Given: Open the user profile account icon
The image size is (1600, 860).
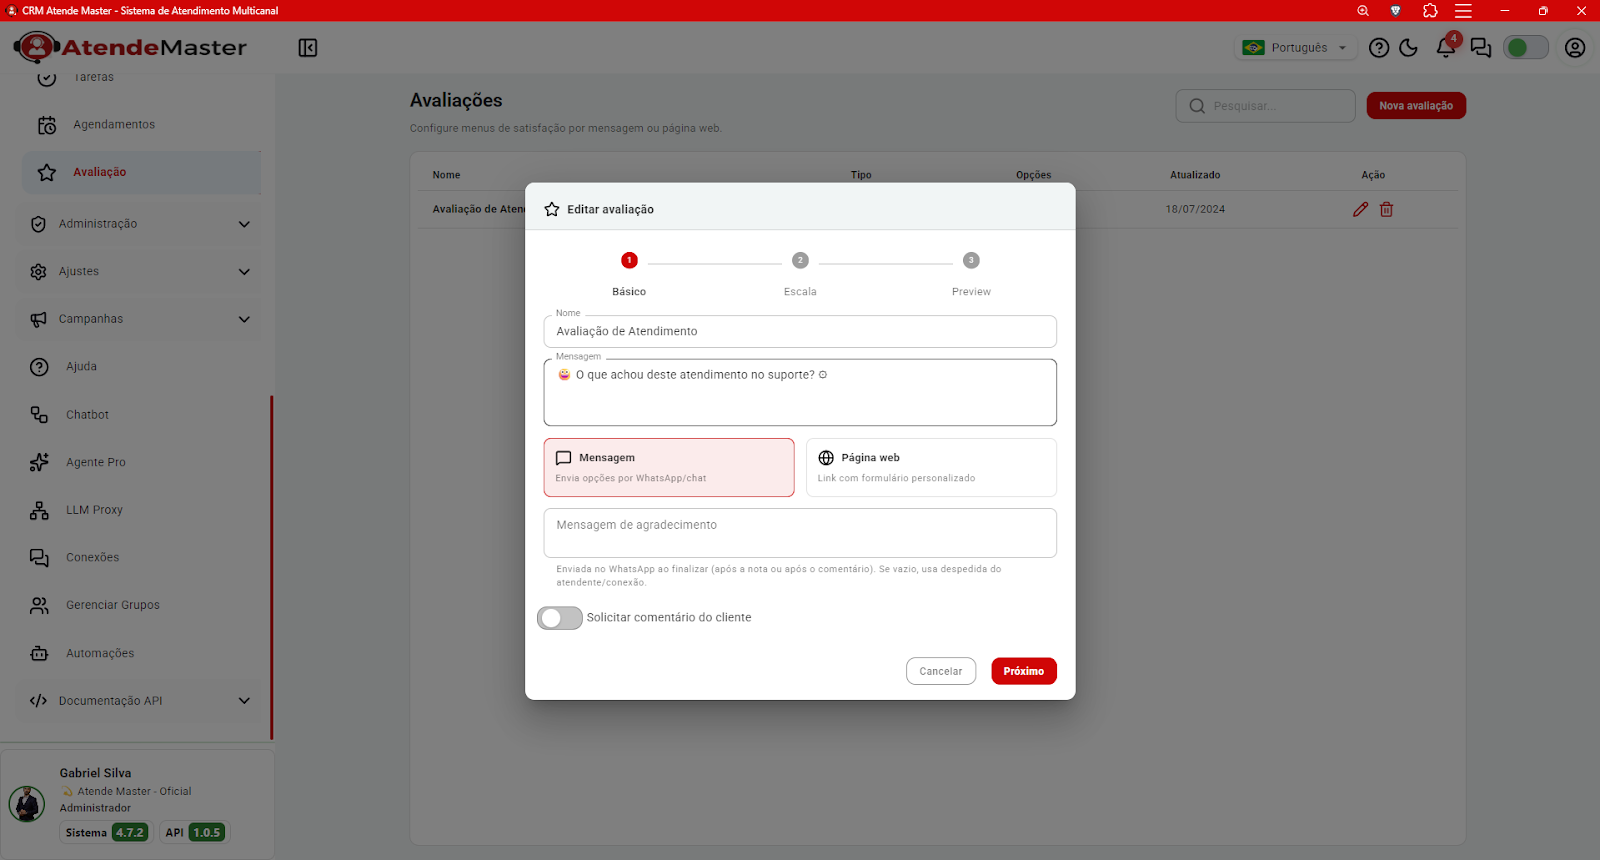Looking at the screenshot, I should [x=1575, y=48].
